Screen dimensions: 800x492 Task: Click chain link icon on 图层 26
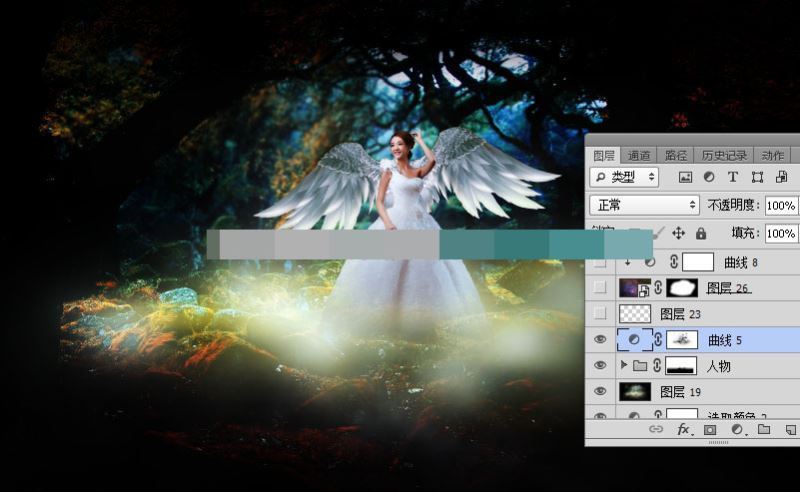[658, 287]
